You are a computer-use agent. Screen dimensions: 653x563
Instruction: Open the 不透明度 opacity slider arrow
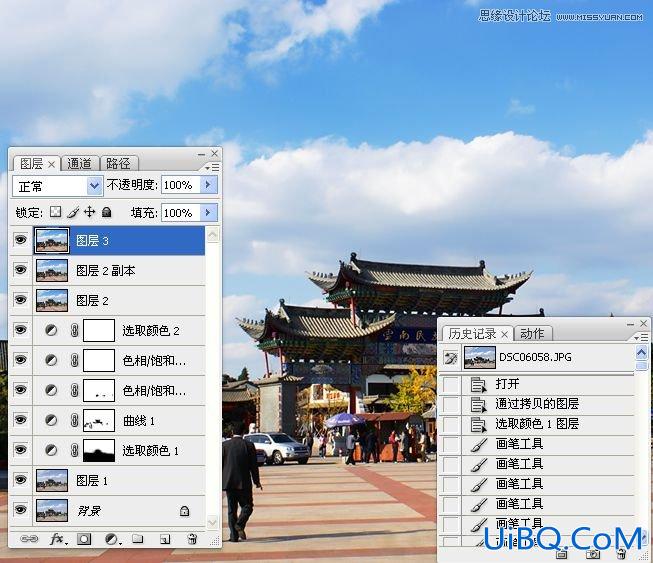[208, 184]
